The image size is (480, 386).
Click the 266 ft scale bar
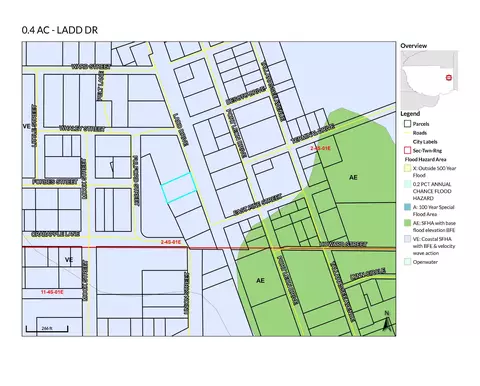tap(47, 329)
